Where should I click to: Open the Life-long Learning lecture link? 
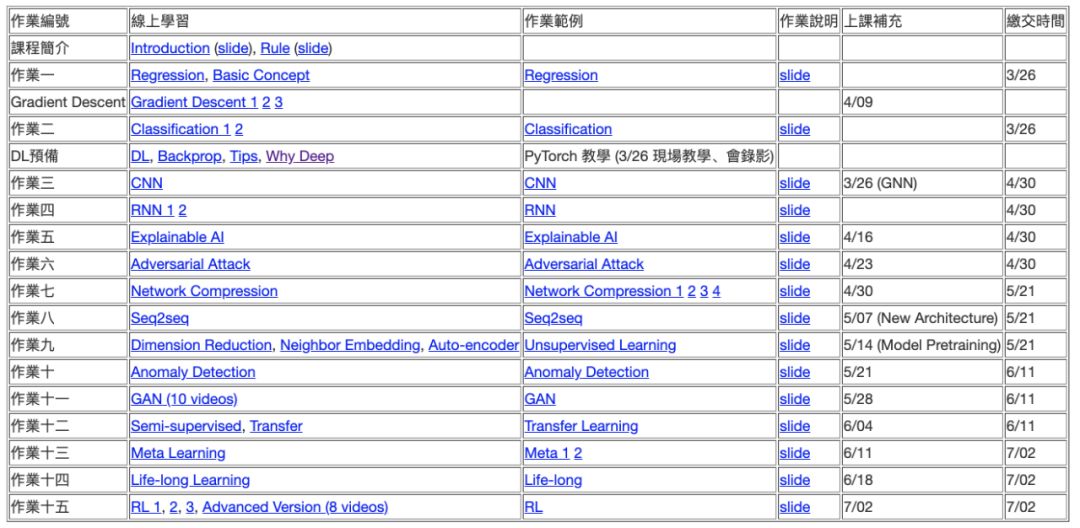pyautogui.click(x=190, y=480)
